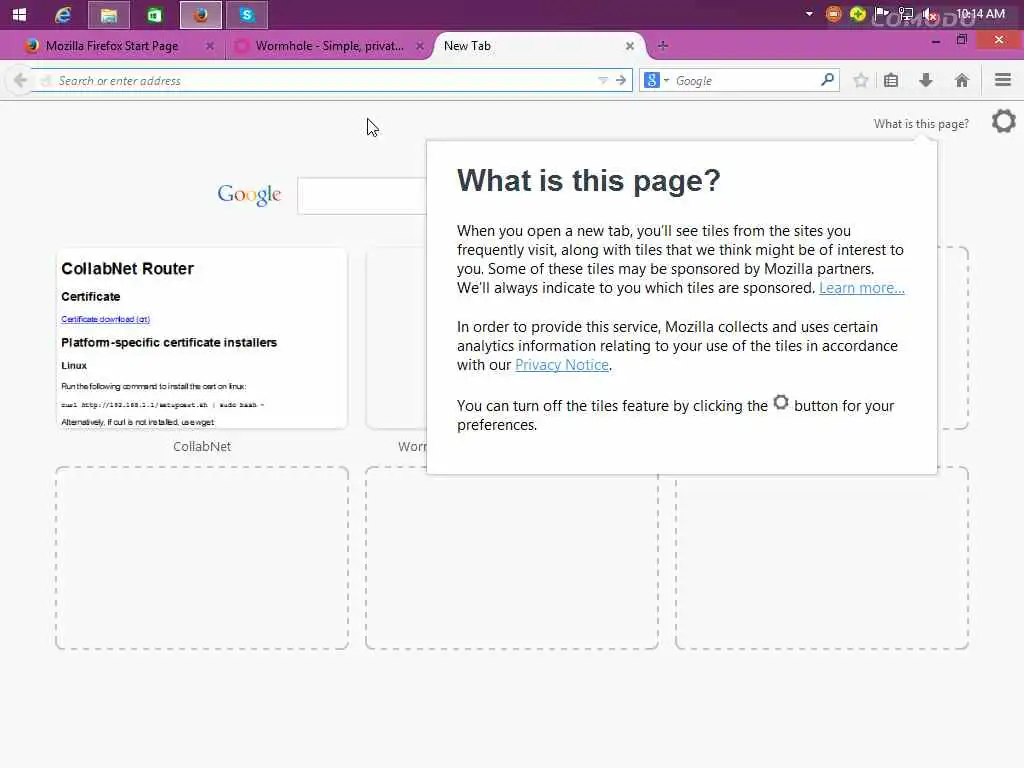The height and width of the screenshot is (768, 1024).
Task: Open the CollabNet Router tile thumbnail
Action: pyautogui.click(x=202, y=338)
